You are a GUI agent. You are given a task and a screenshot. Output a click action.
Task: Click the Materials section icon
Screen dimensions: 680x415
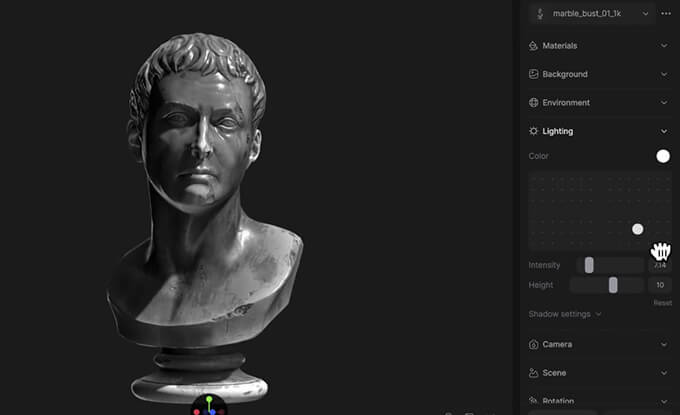point(533,46)
